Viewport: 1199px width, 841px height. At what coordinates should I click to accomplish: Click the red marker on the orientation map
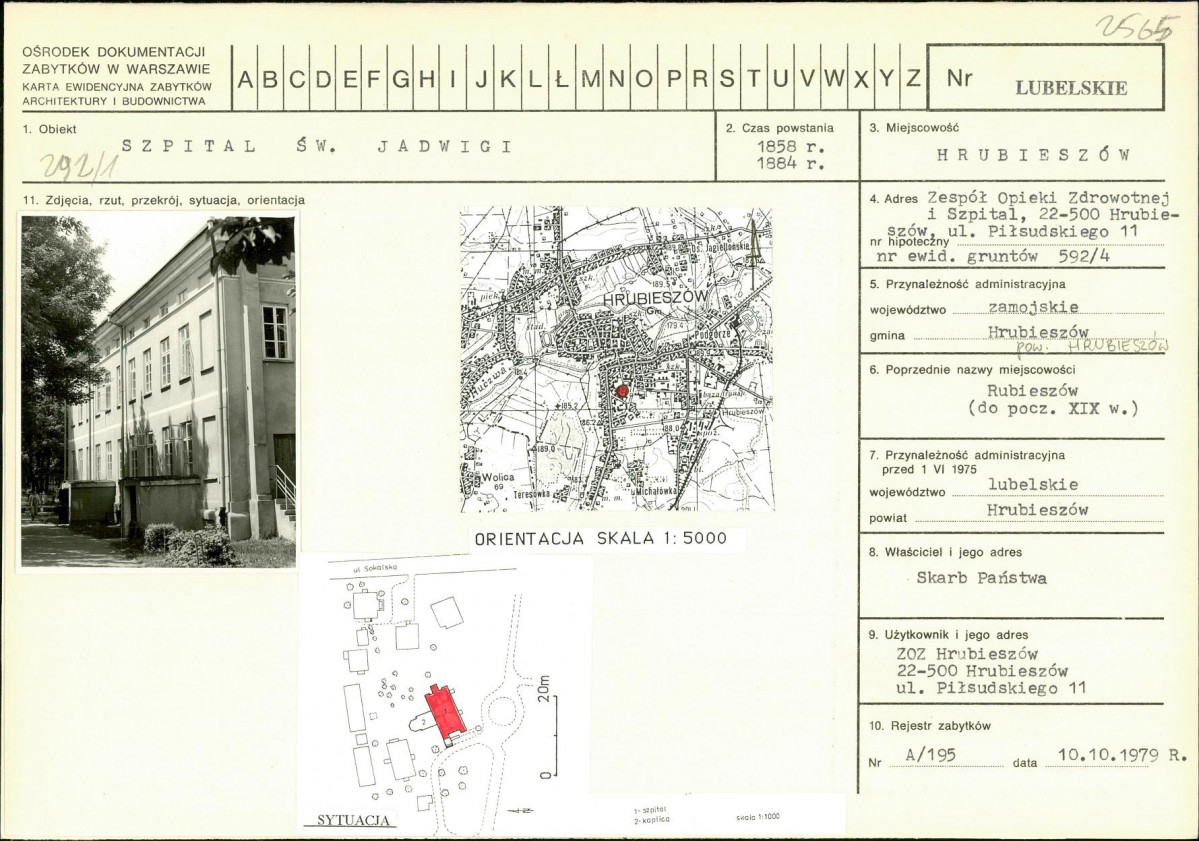click(x=622, y=391)
